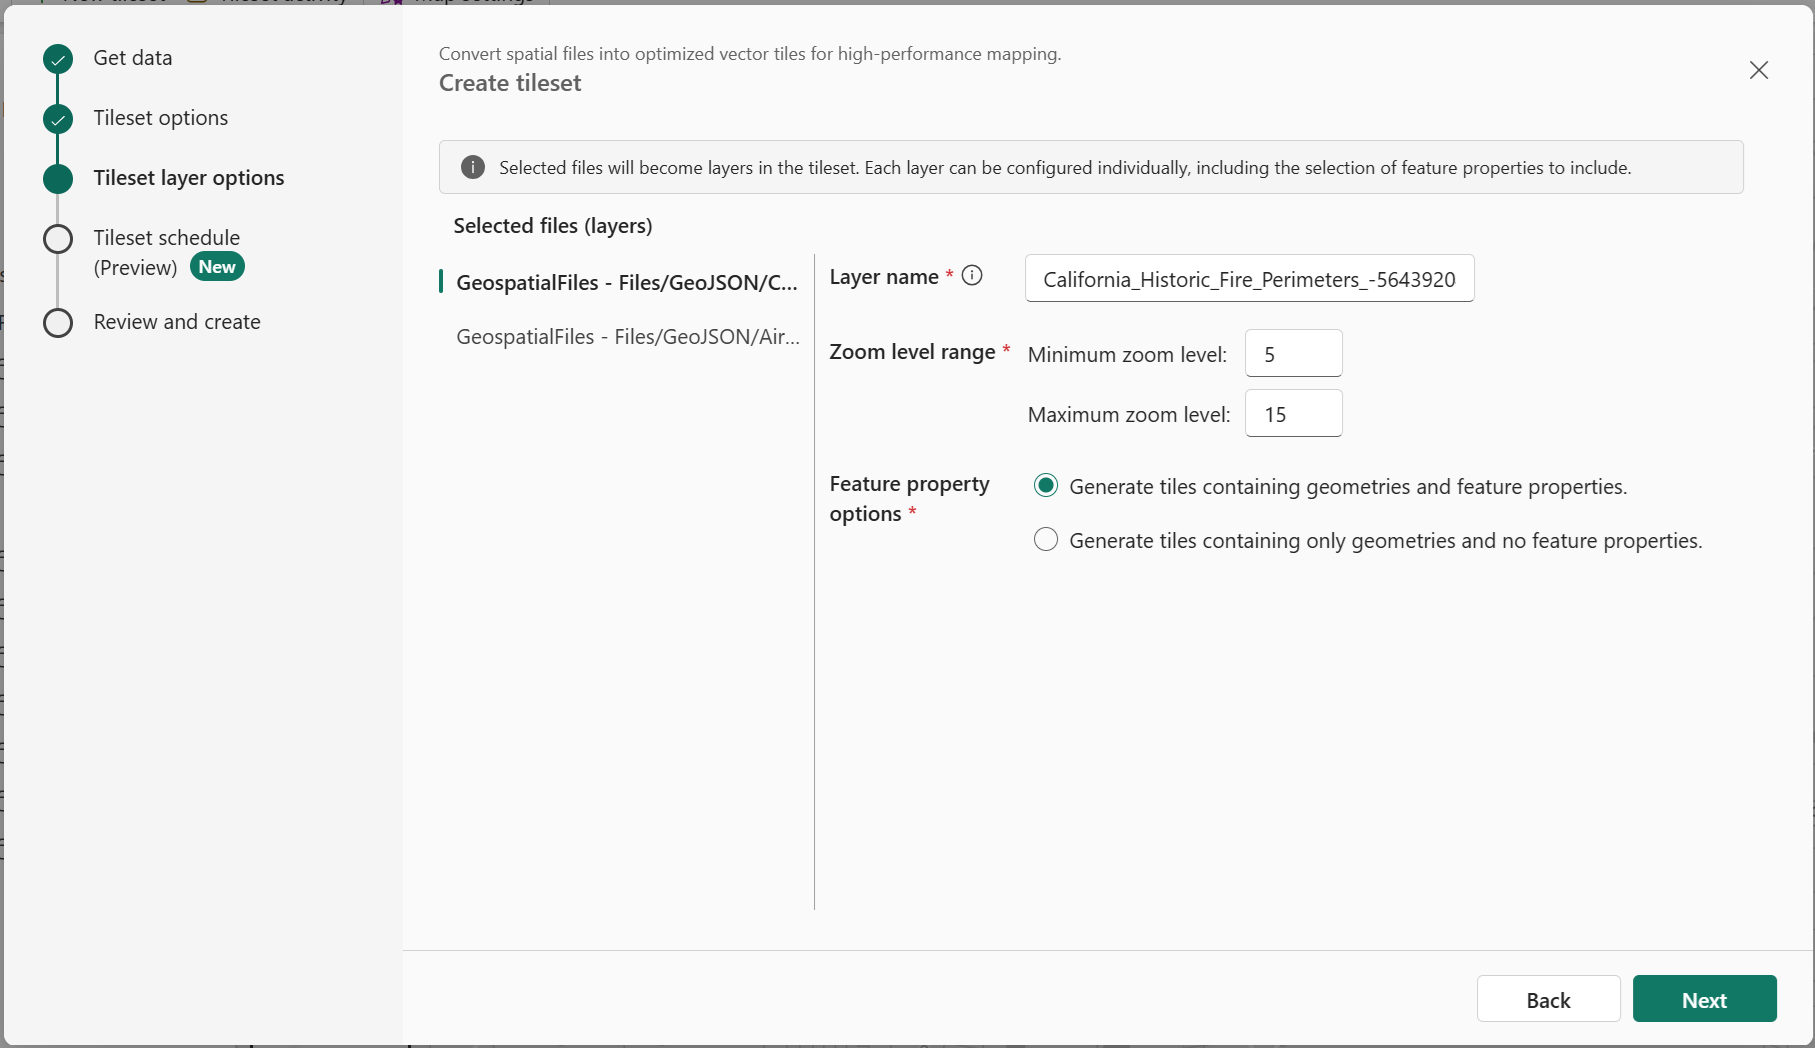Click the 'Create tileset' title
The image size is (1815, 1048).
click(x=510, y=83)
